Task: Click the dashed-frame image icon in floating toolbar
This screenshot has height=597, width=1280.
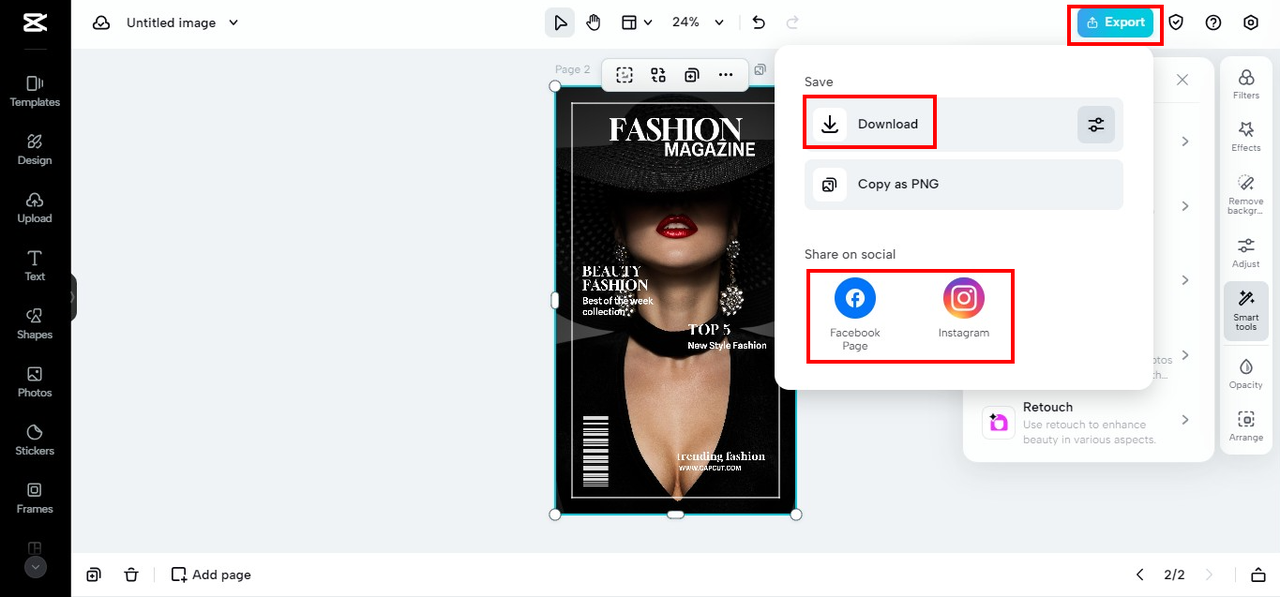Action: tap(625, 74)
